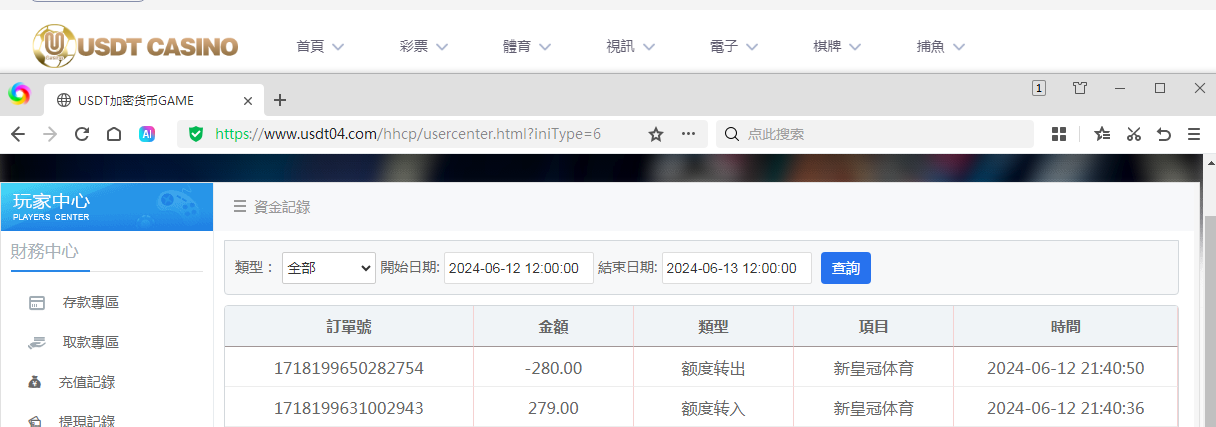Image resolution: width=1216 pixels, height=427 pixels.
Task: Open 存款專區 in sidebar
Action: click(x=91, y=302)
